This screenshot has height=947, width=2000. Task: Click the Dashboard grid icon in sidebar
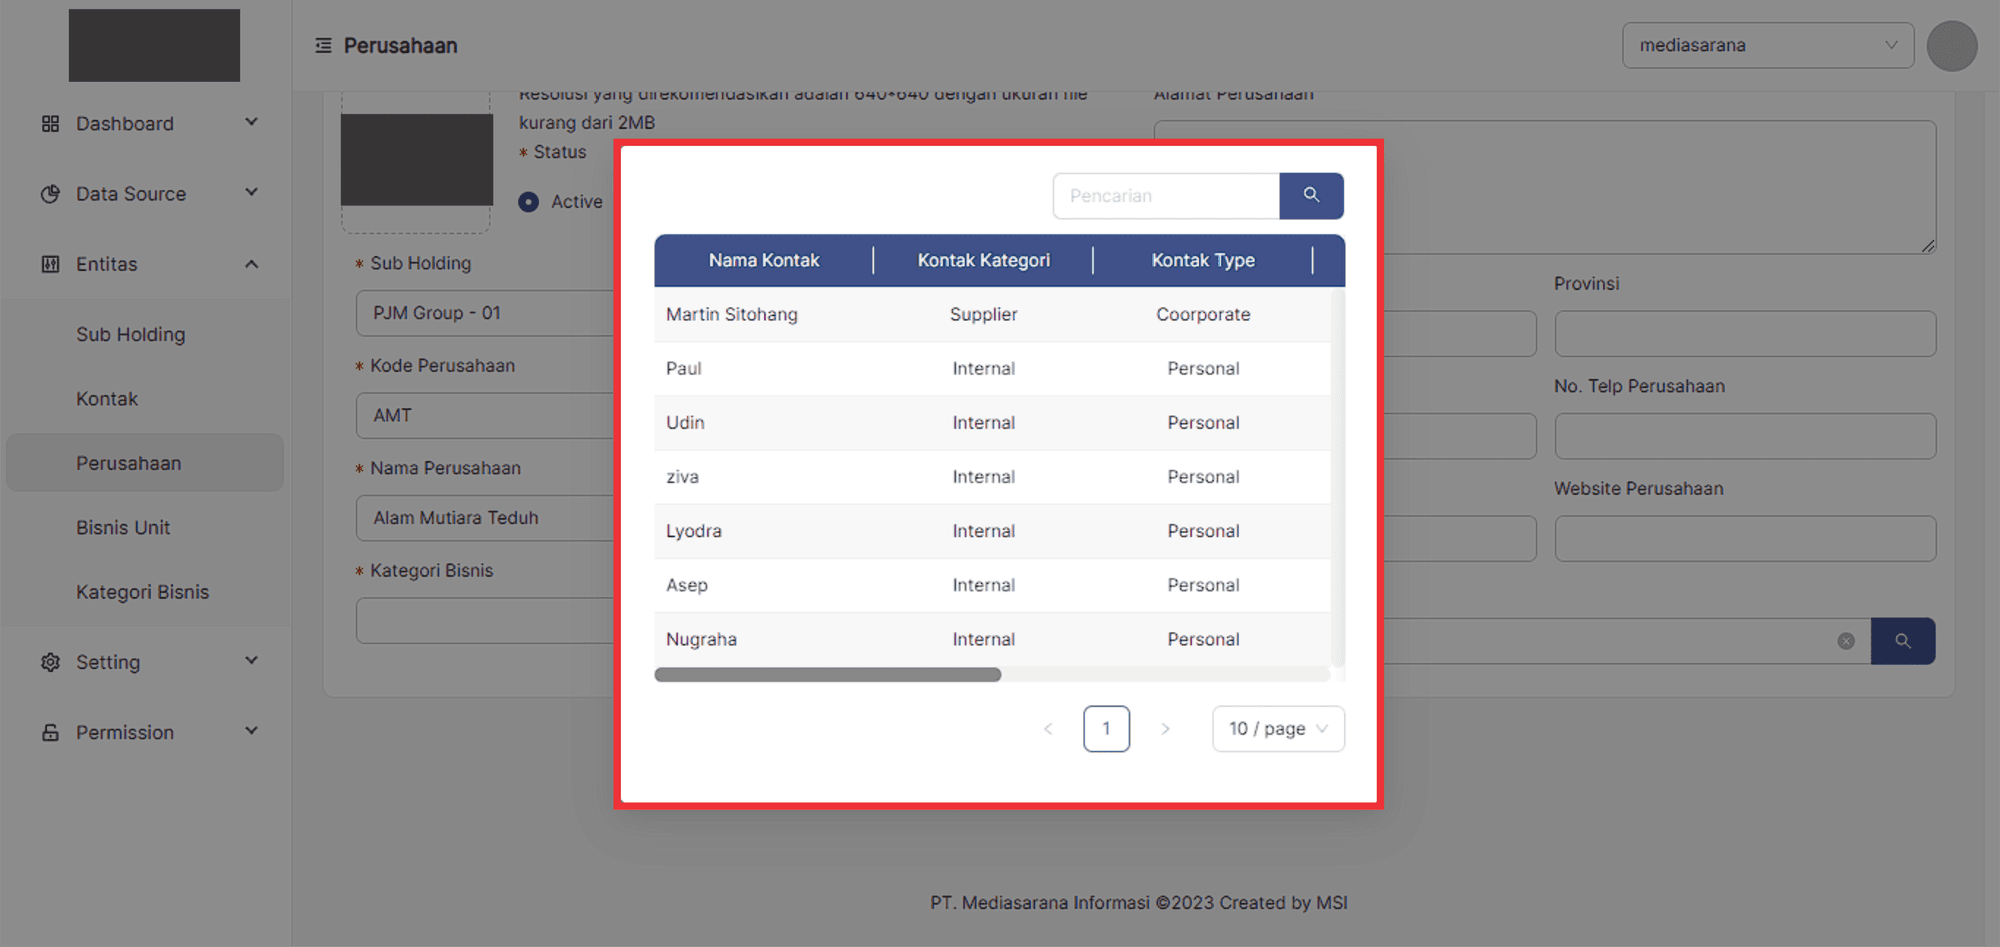(50, 124)
